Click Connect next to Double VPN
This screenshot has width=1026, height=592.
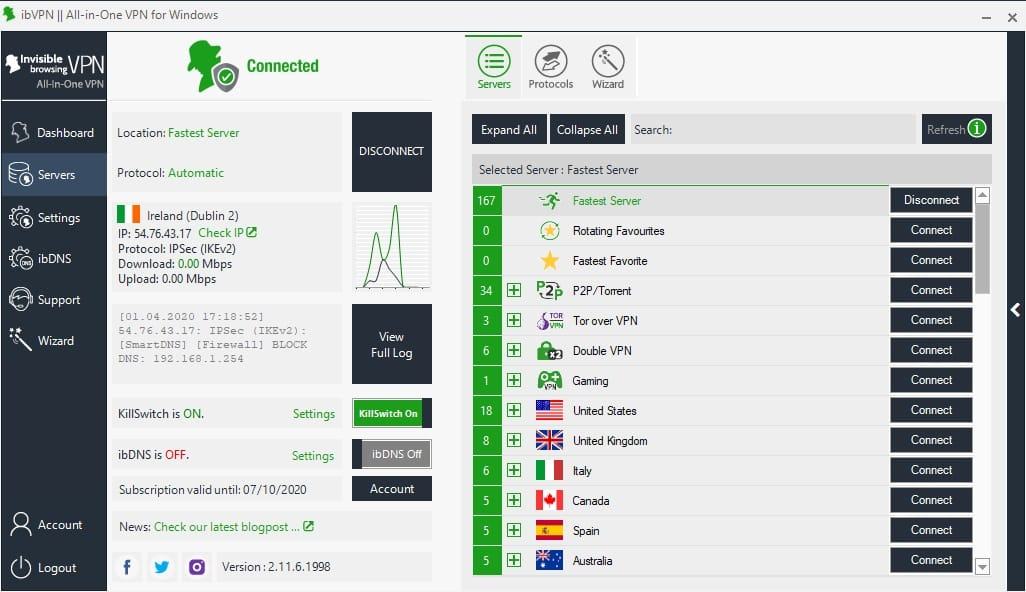click(x=930, y=350)
